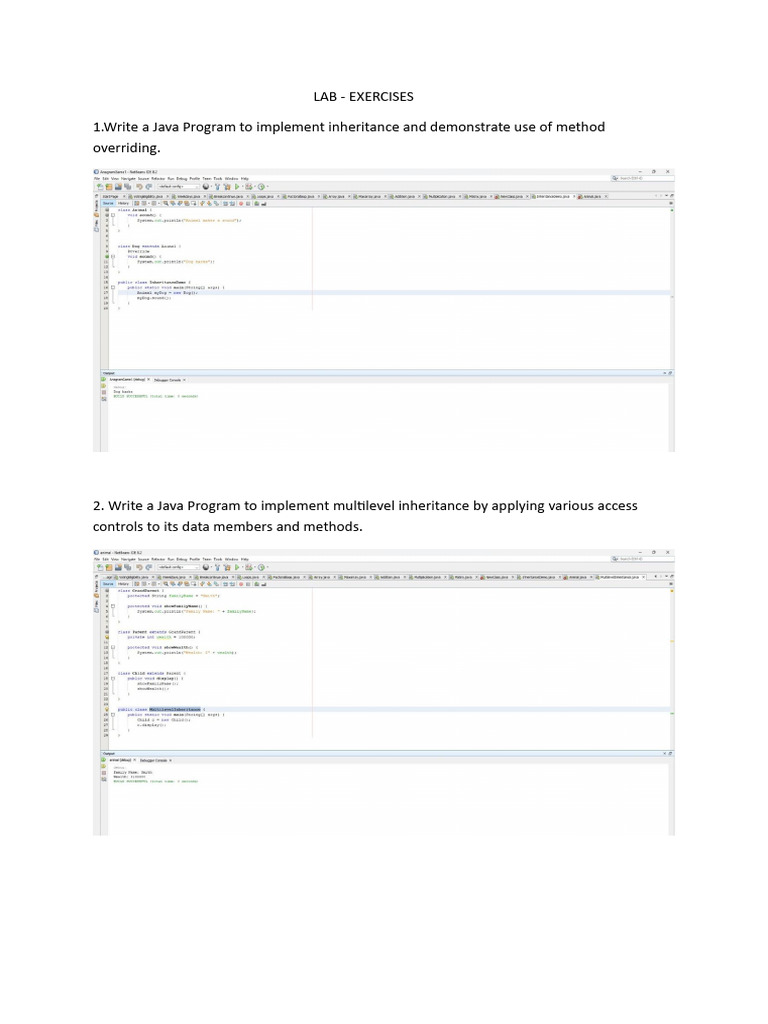Screen dimensions: 768x1024
Task: Open Refactor menu in first NetBeans window
Action: pyautogui.click(x=158, y=178)
